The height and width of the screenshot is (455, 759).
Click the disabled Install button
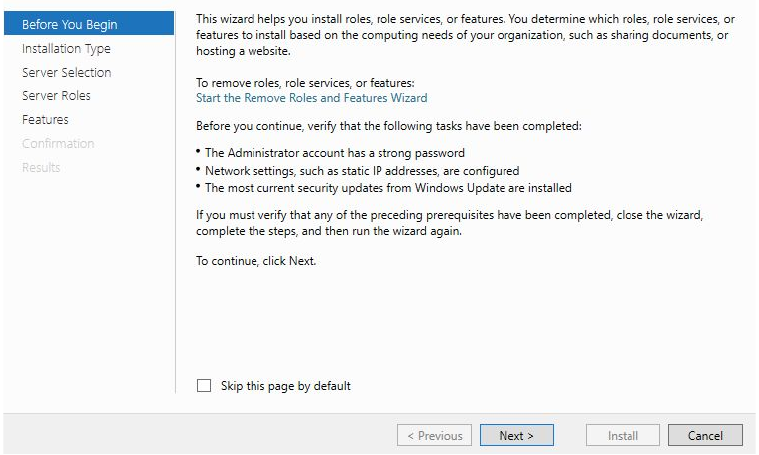623,435
